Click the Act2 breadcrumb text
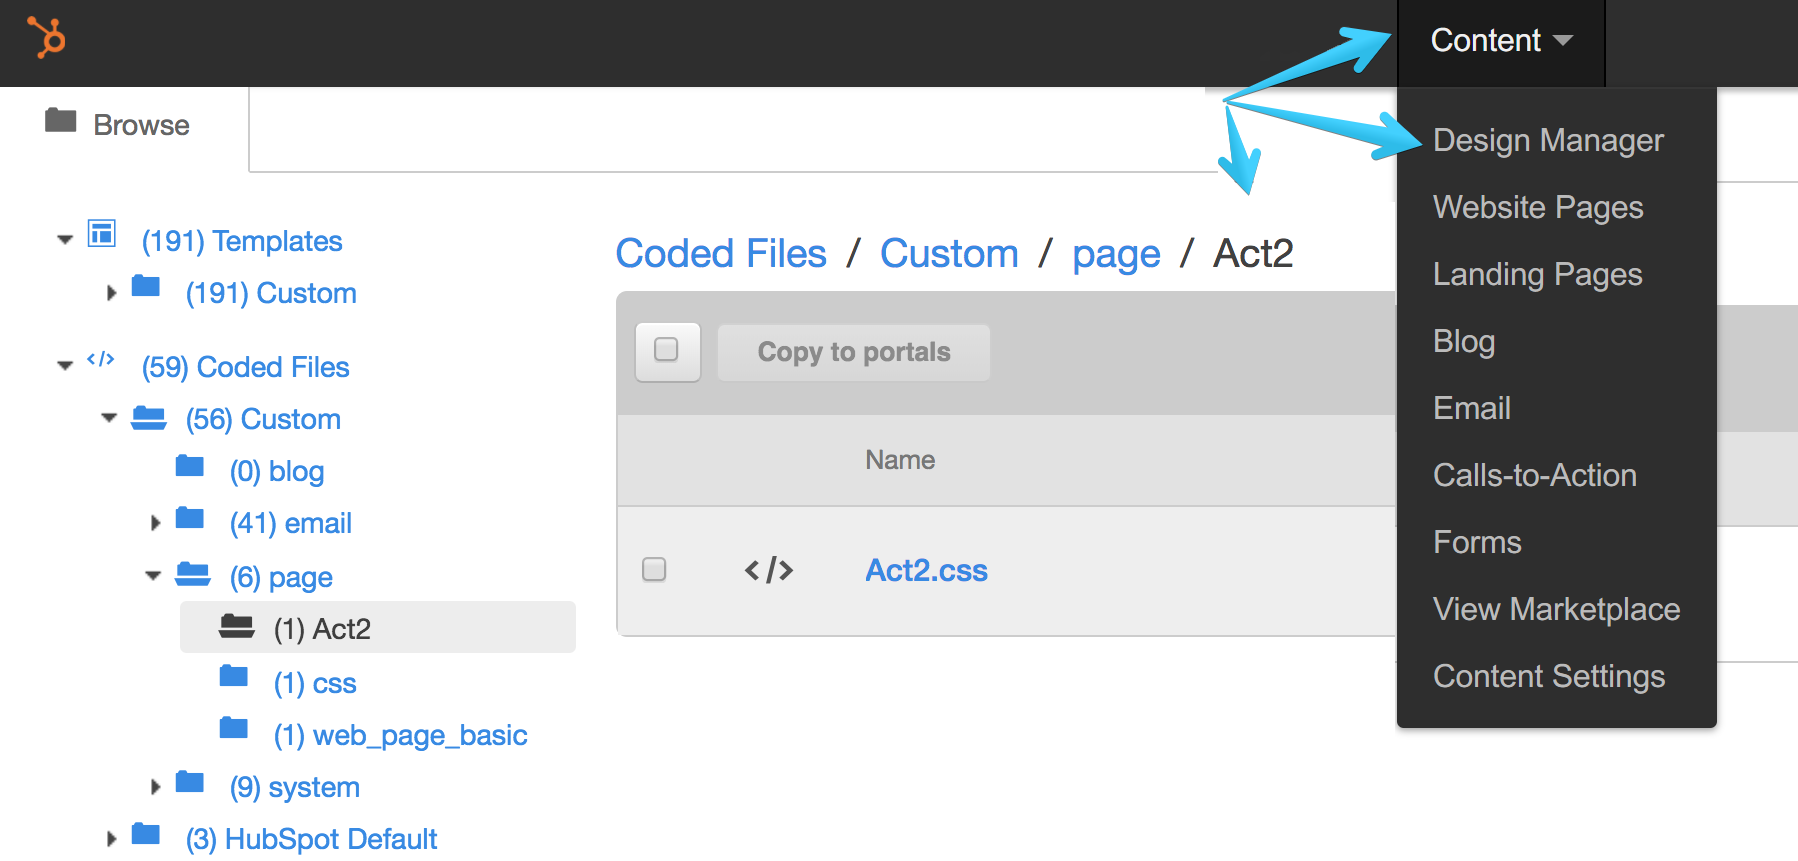Image resolution: width=1798 pixels, height=861 pixels. (x=1253, y=253)
